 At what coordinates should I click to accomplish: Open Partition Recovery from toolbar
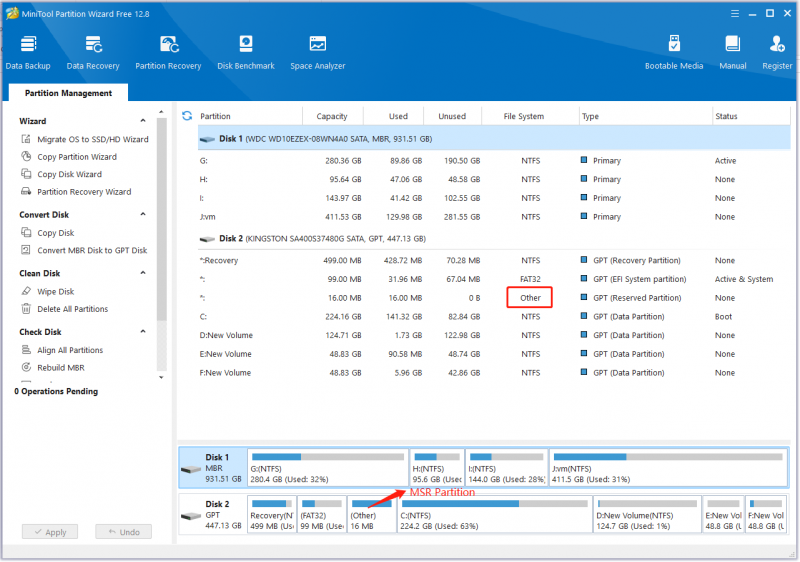click(x=168, y=53)
